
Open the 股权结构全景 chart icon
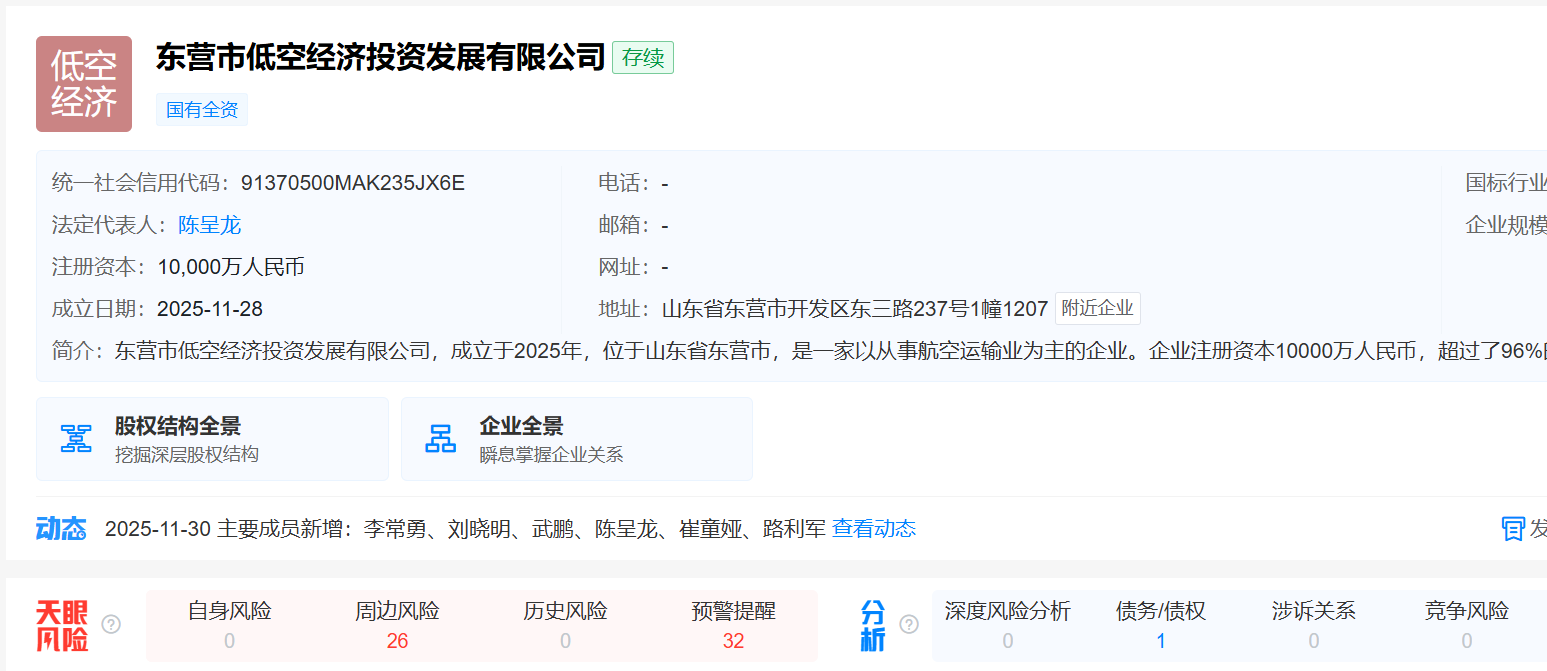pos(76,439)
